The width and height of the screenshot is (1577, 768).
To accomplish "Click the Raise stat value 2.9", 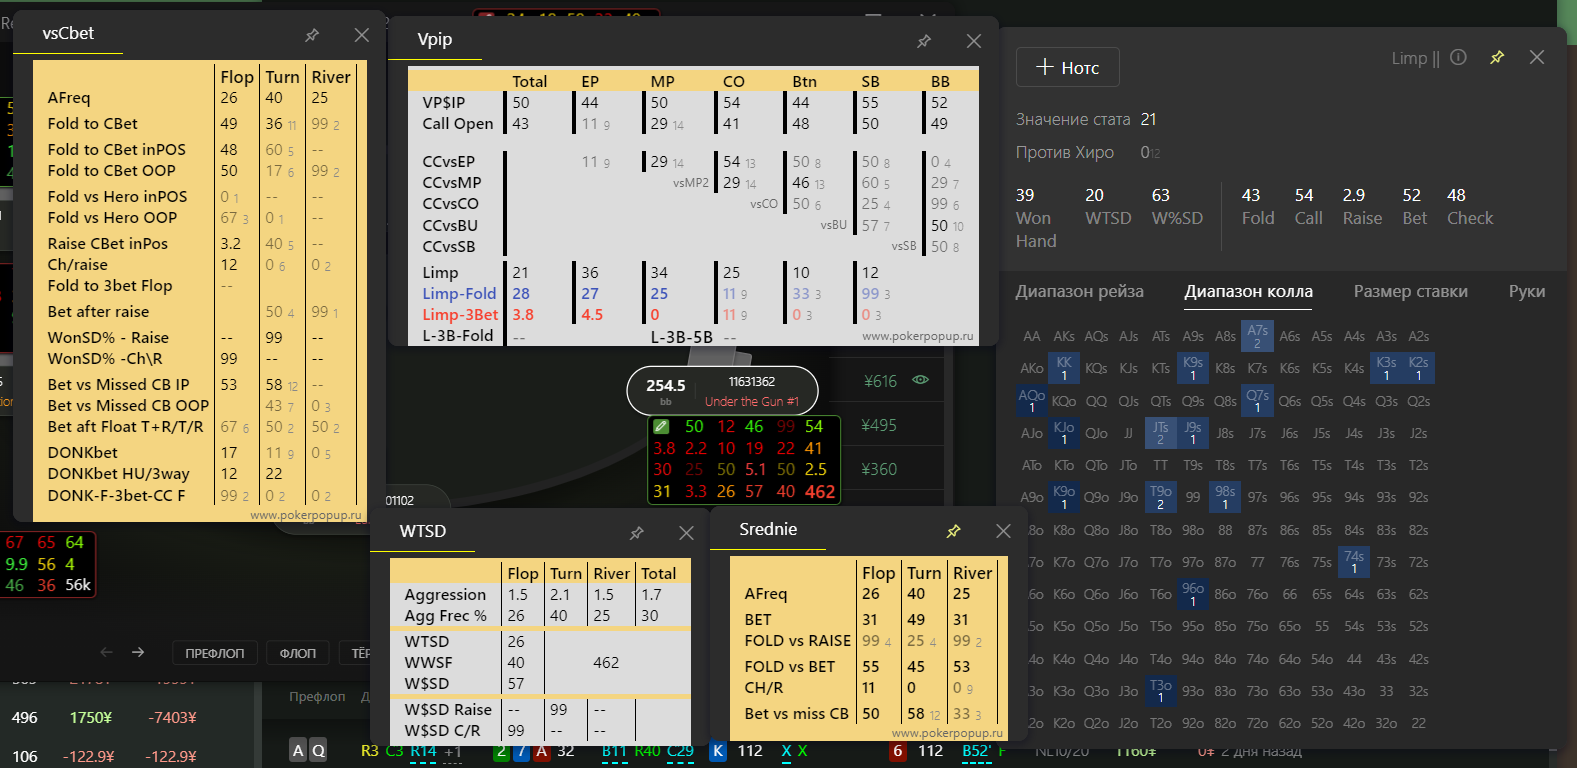I will pyautogui.click(x=1354, y=195).
